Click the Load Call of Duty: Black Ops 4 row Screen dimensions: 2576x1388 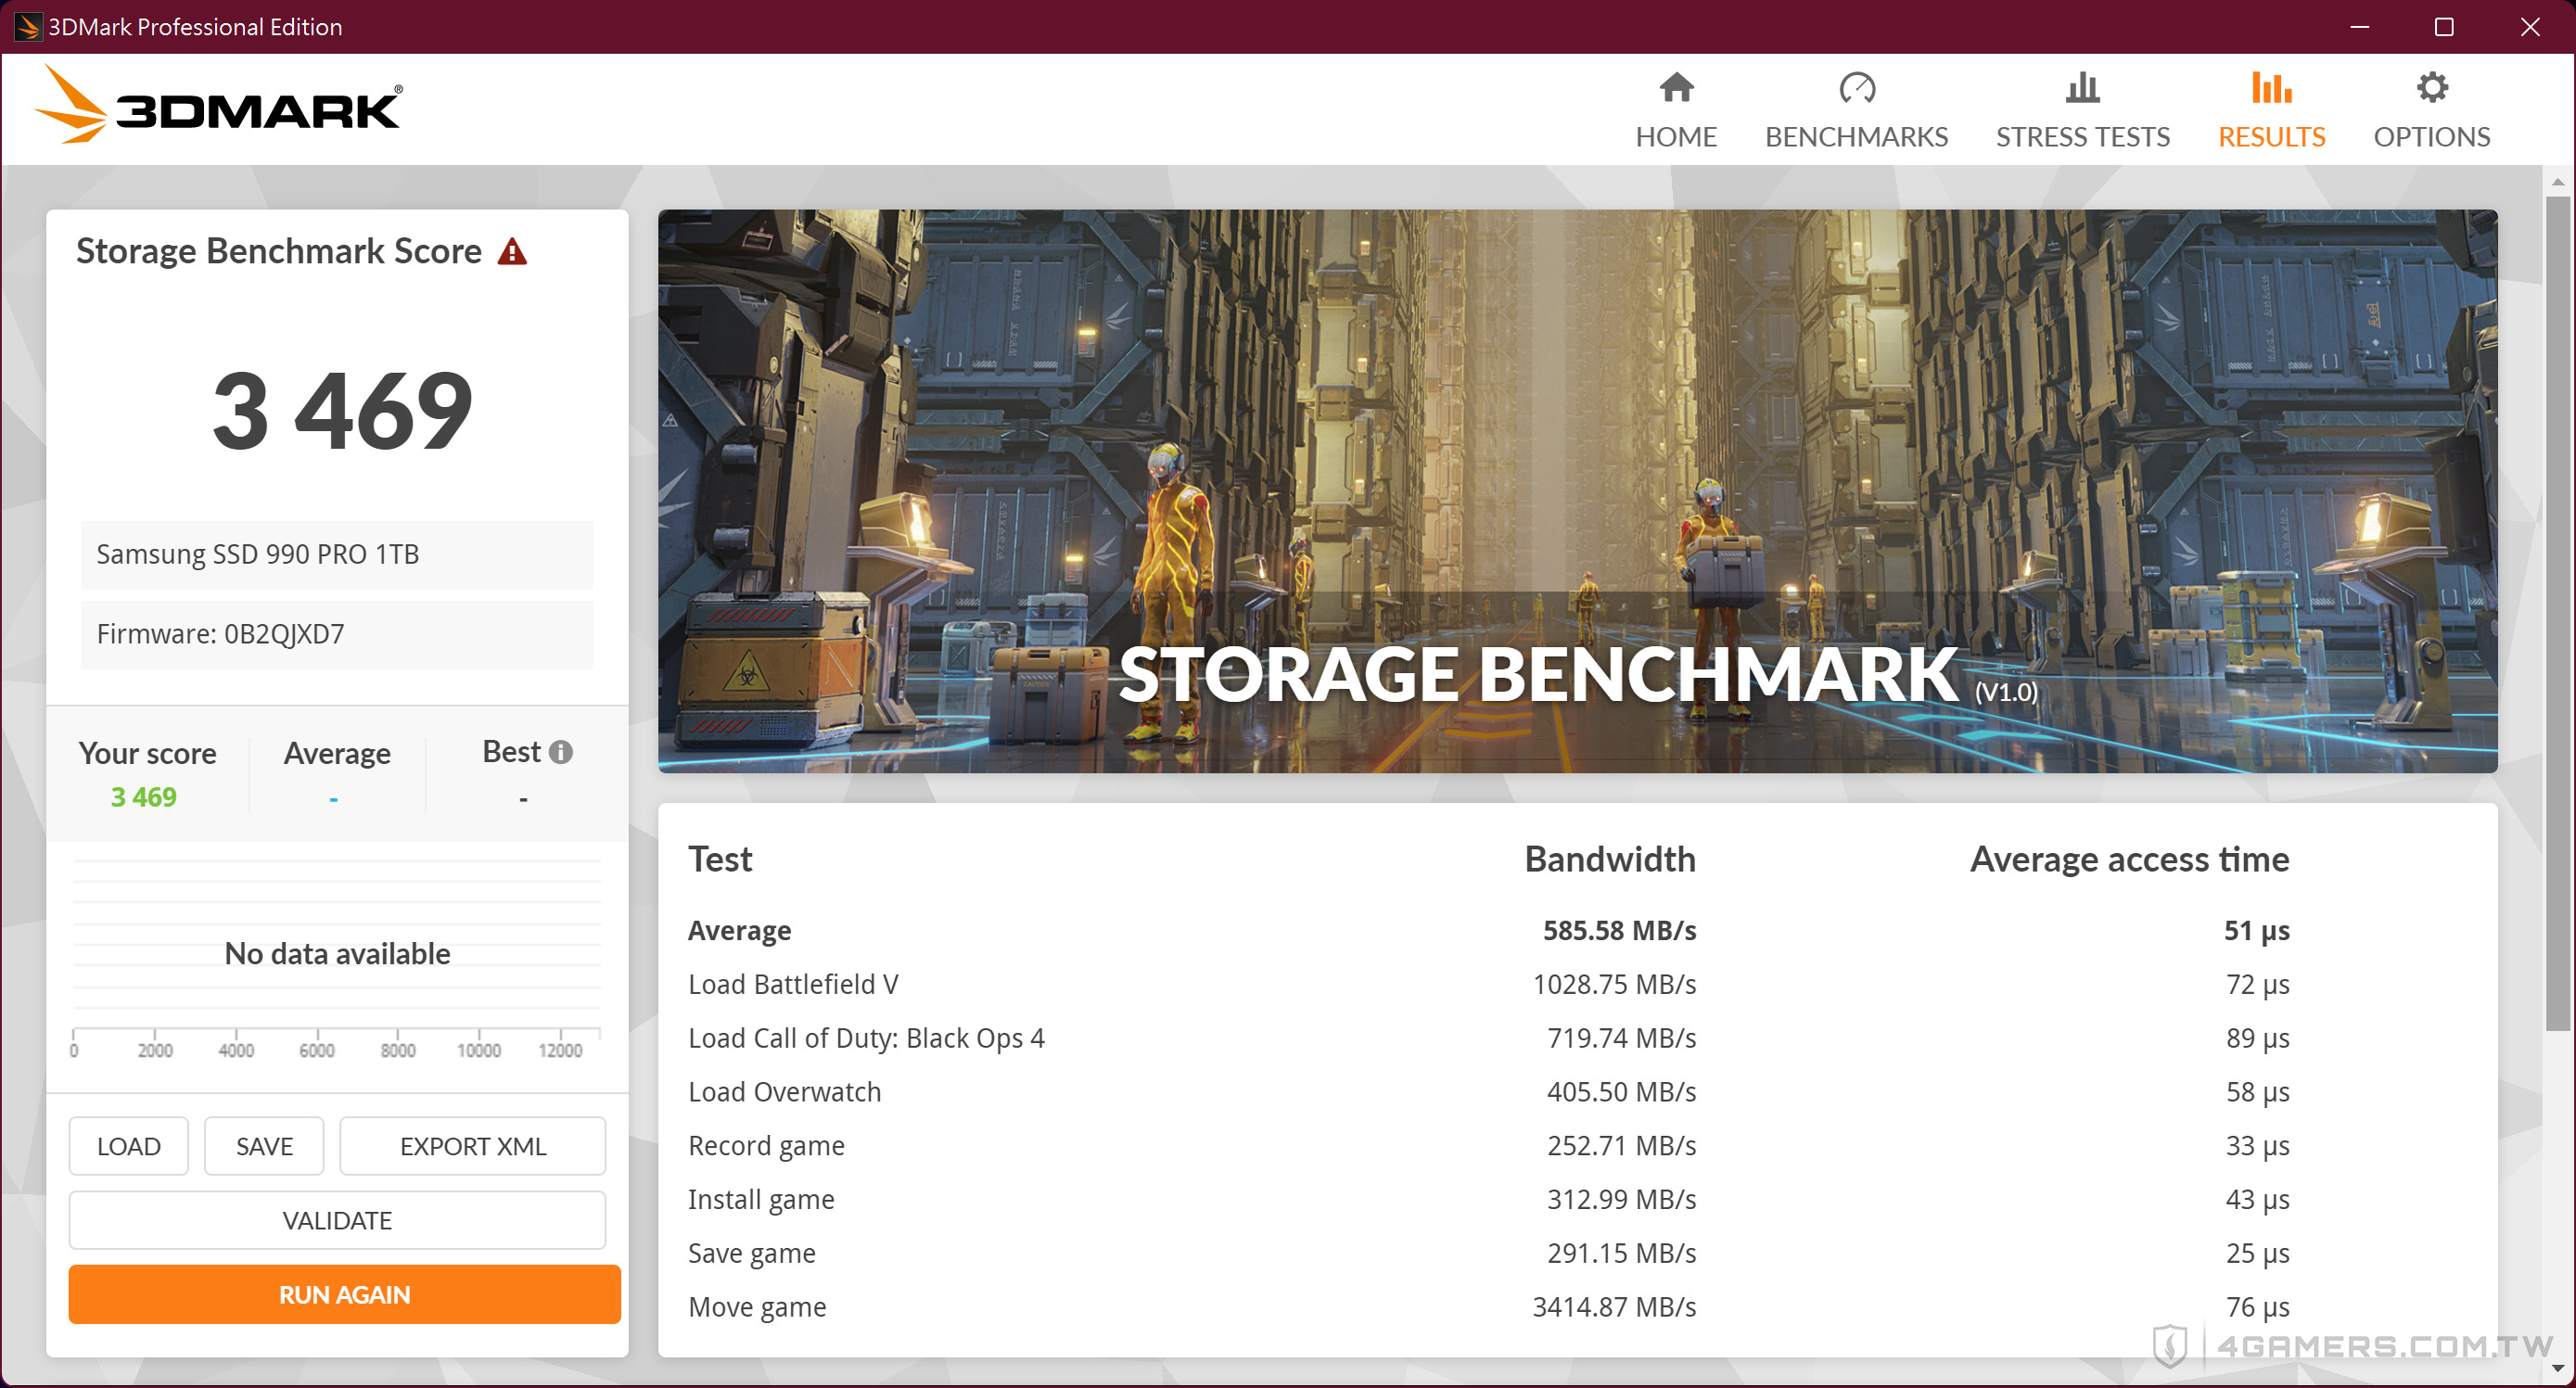1488,1038
